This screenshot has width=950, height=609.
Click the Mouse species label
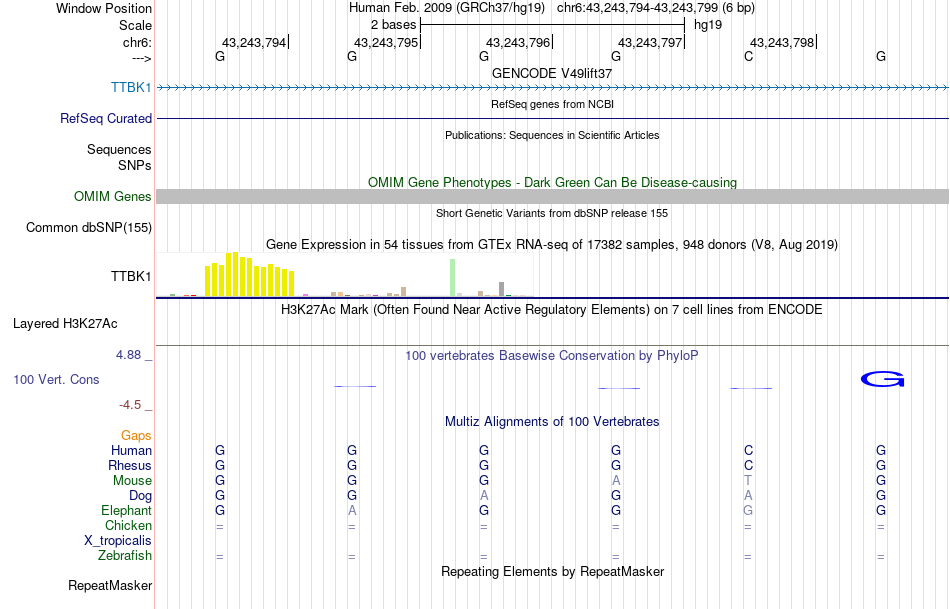pos(132,481)
